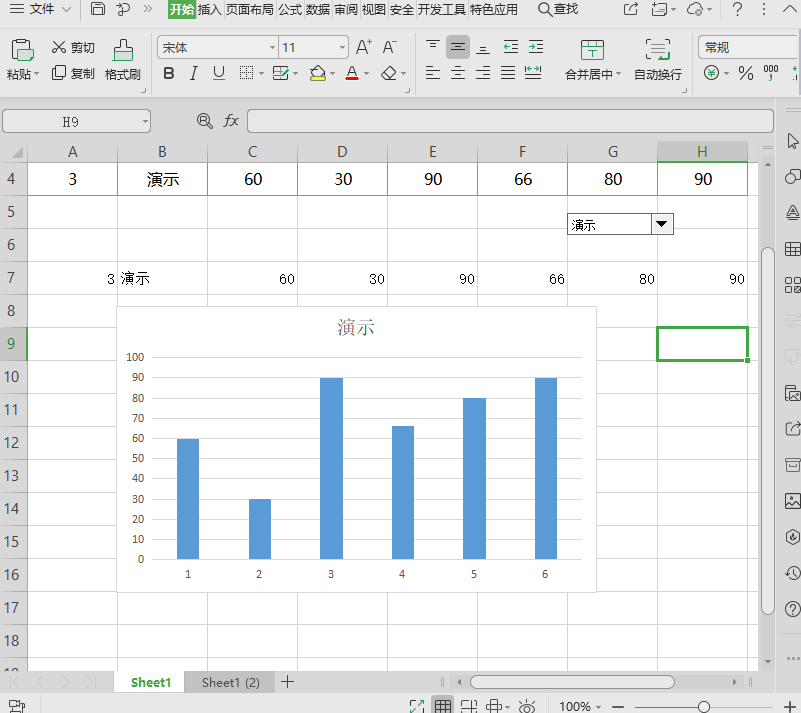Image resolution: width=801 pixels, height=713 pixels.
Task: Justify text alignment icon
Action: click(508, 73)
